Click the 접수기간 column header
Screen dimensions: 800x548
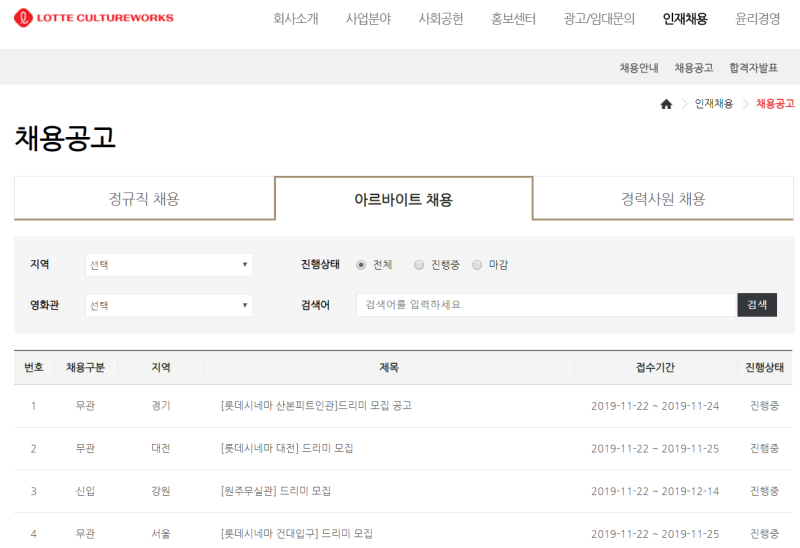(x=655, y=367)
